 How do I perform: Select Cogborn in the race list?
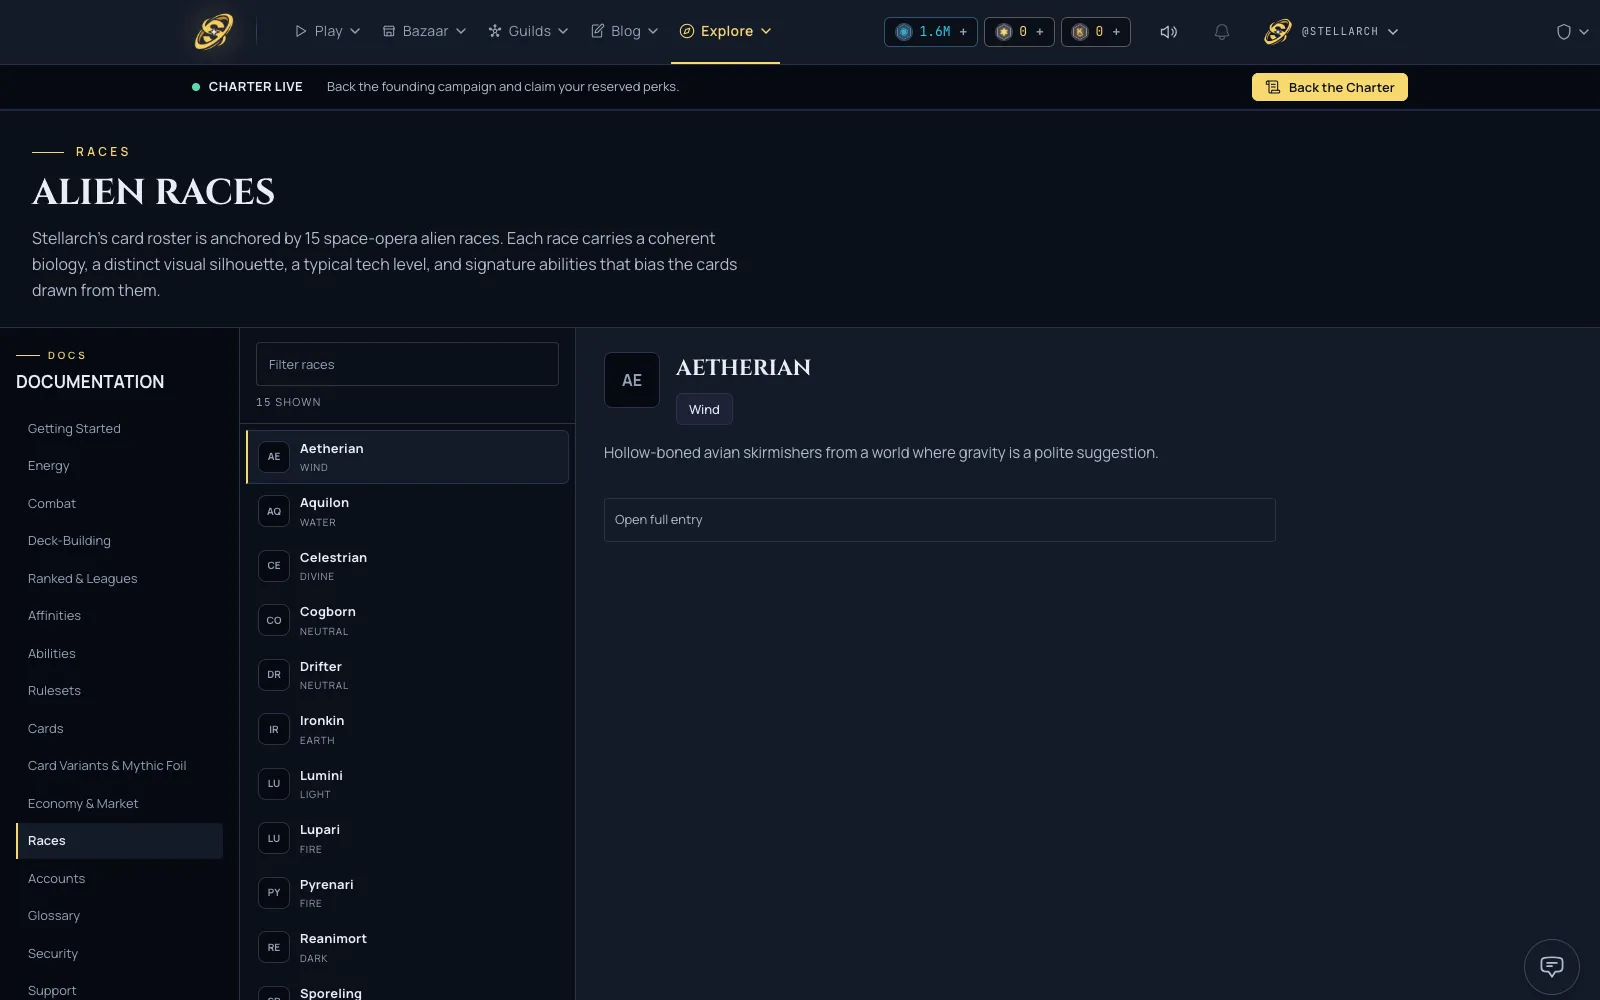click(407, 621)
